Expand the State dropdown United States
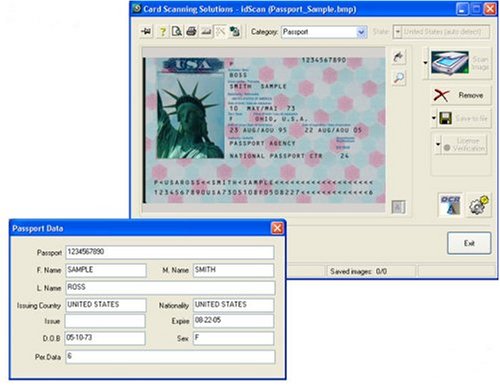 point(398,32)
